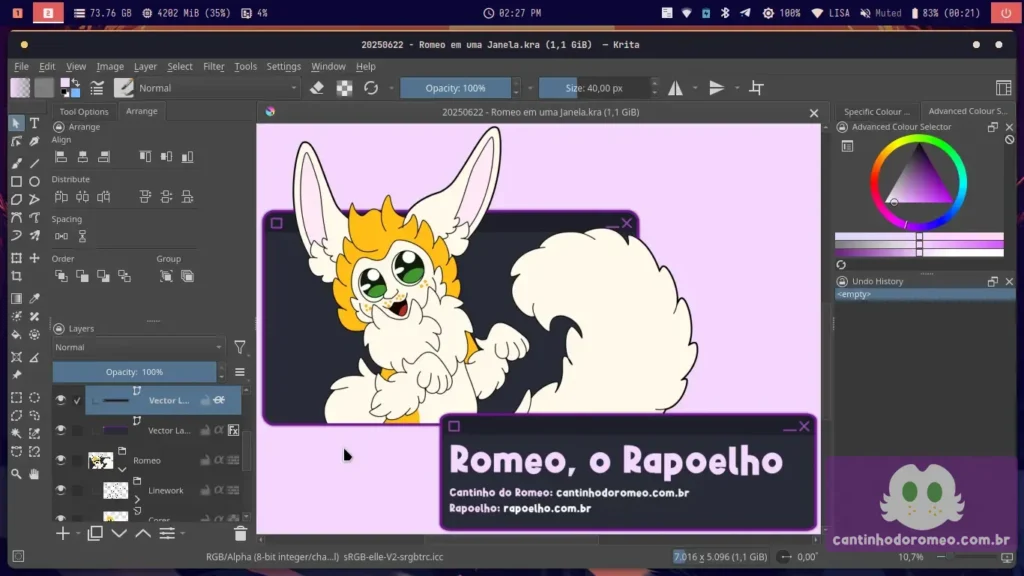The image size is (1024, 576).
Task: Select the Rectangle tool
Action: [x=16, y=182]
